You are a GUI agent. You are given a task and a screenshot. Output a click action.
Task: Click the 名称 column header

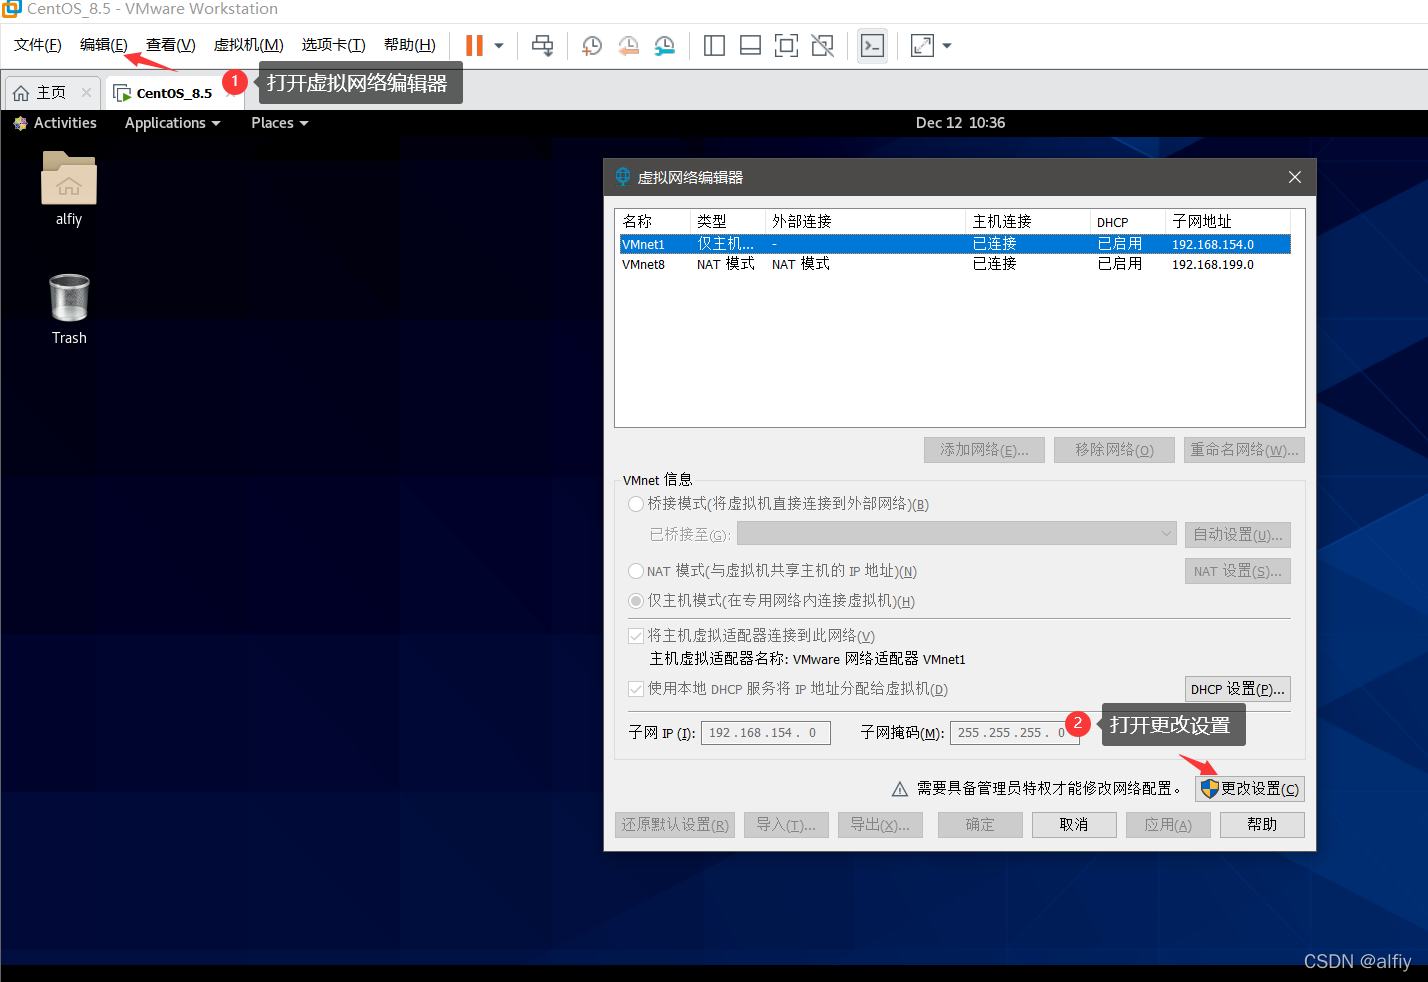(x=653, y=221)
